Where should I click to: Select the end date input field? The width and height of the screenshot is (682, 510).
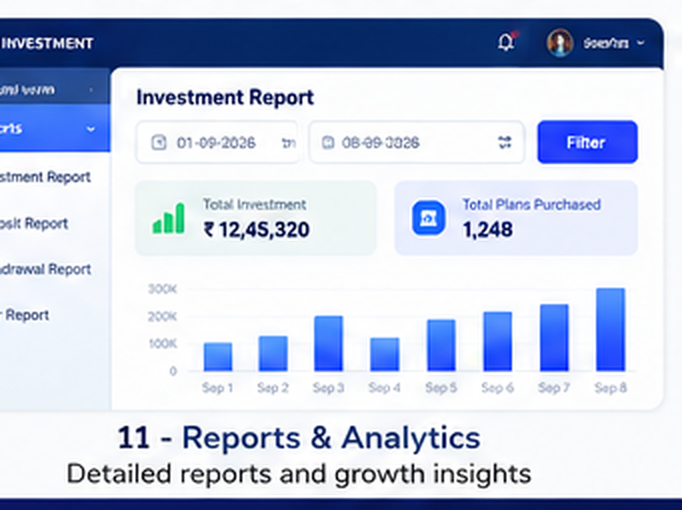[417, 142]
